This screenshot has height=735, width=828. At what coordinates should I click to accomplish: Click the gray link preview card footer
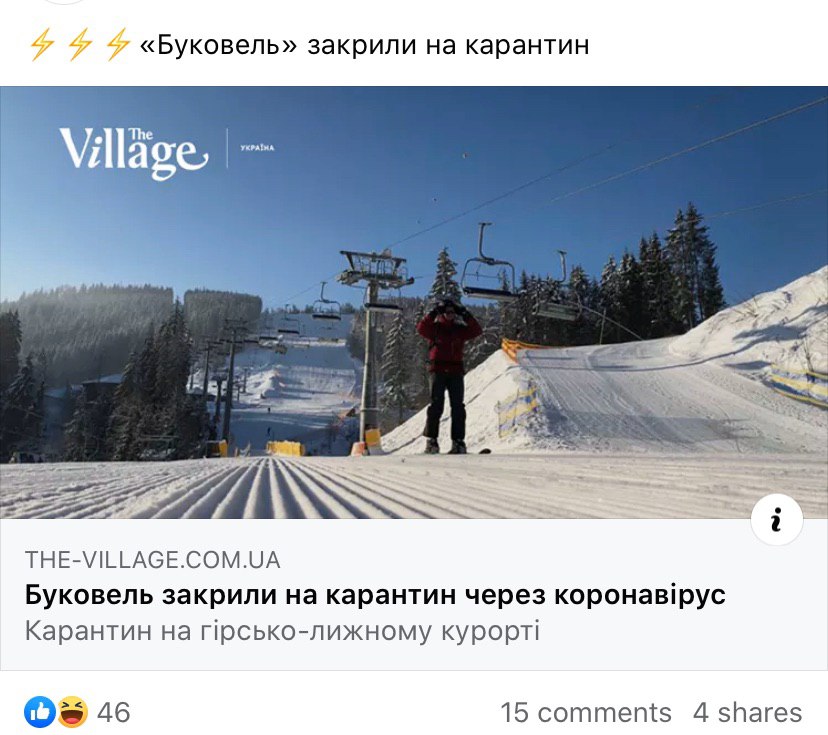pos(414,595)
